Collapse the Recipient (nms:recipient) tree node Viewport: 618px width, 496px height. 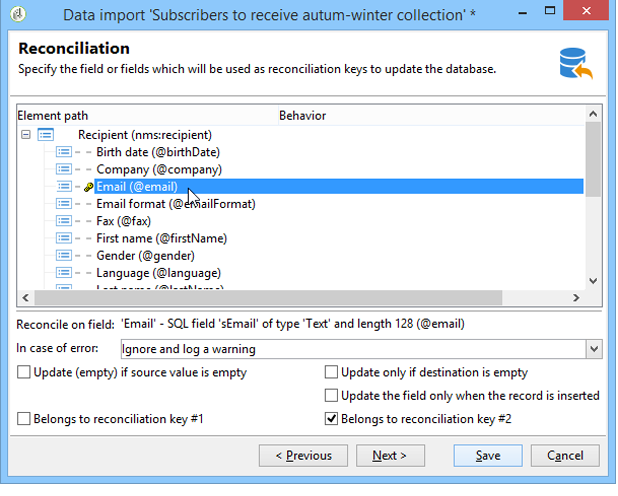point(26,135)
